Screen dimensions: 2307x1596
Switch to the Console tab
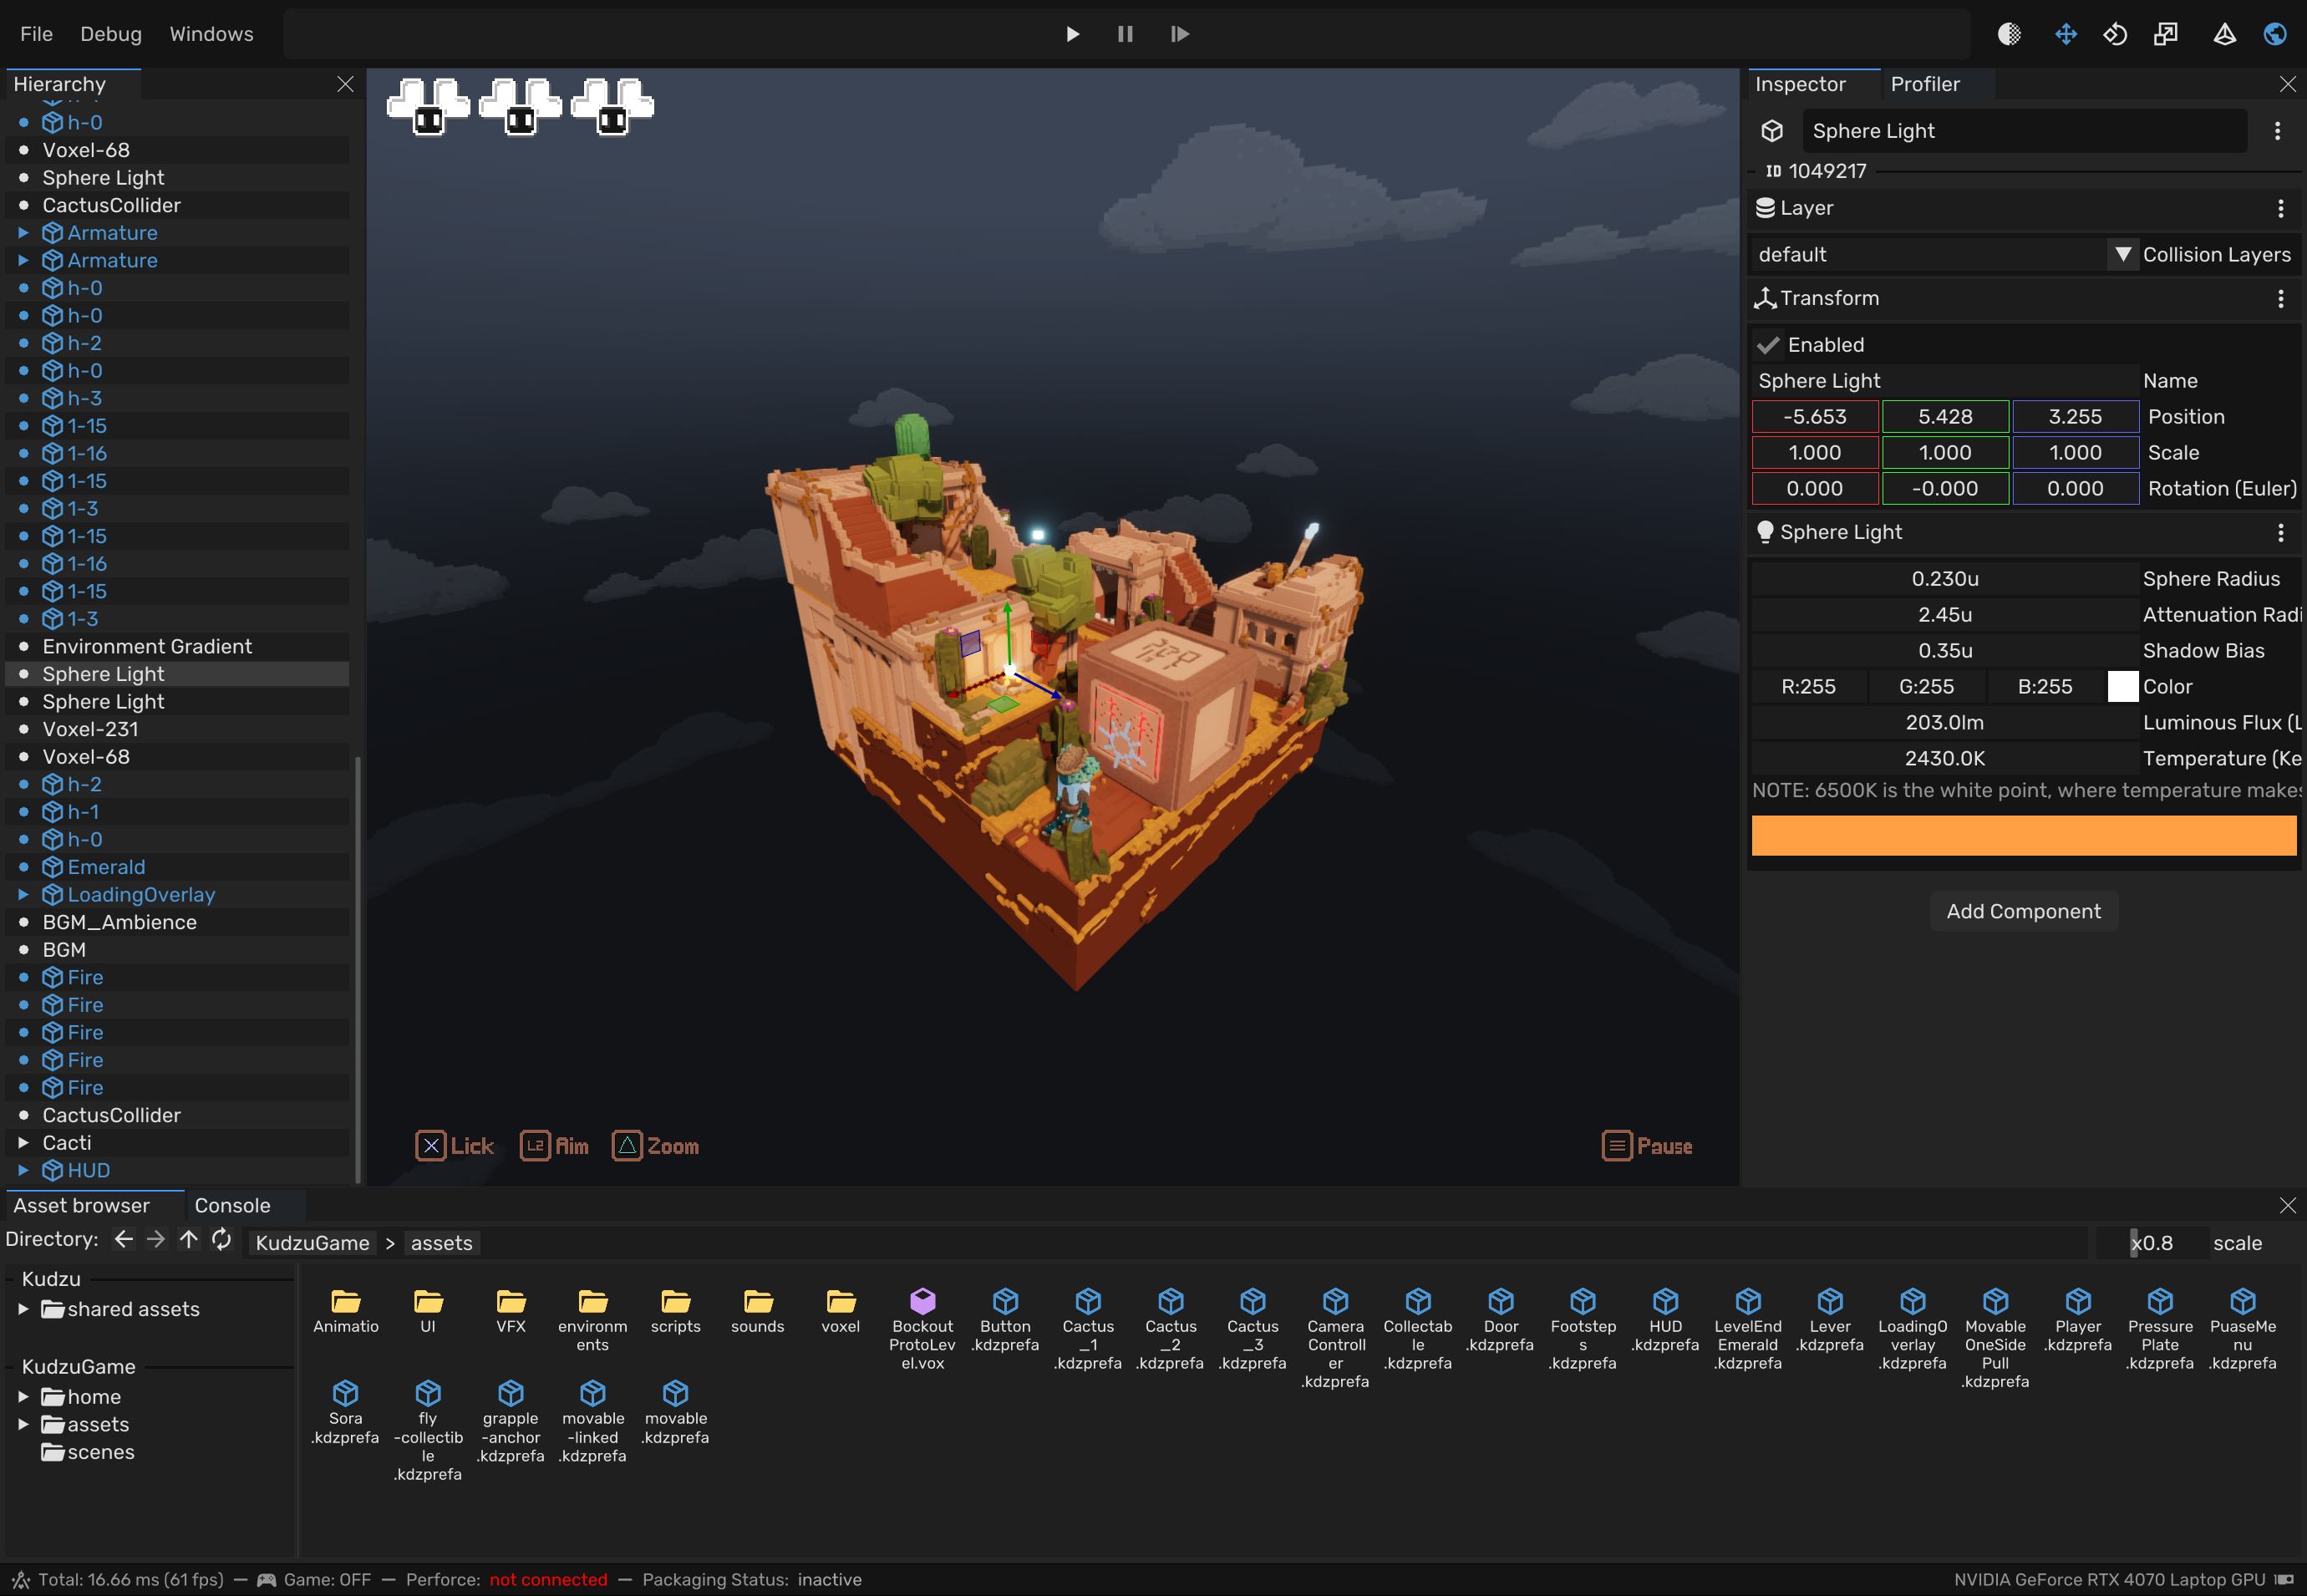[232, 1206]
